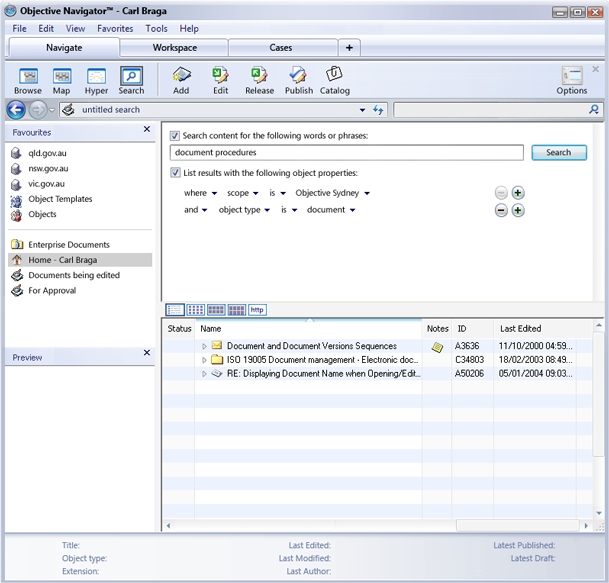Image resolution: width=609 pixels, height=583 pixels.
Task: Open Documents being edited search
Action: click(74, 275)
